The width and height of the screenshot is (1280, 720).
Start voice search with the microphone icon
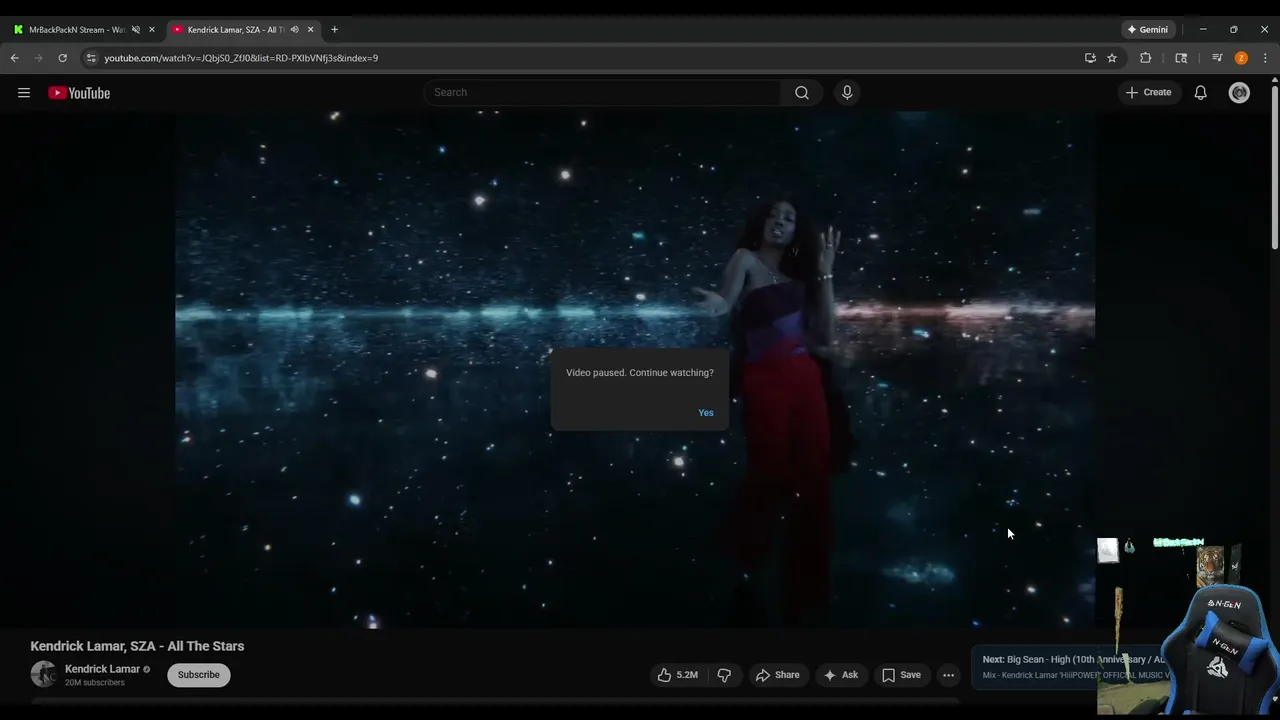pos(847,92)
